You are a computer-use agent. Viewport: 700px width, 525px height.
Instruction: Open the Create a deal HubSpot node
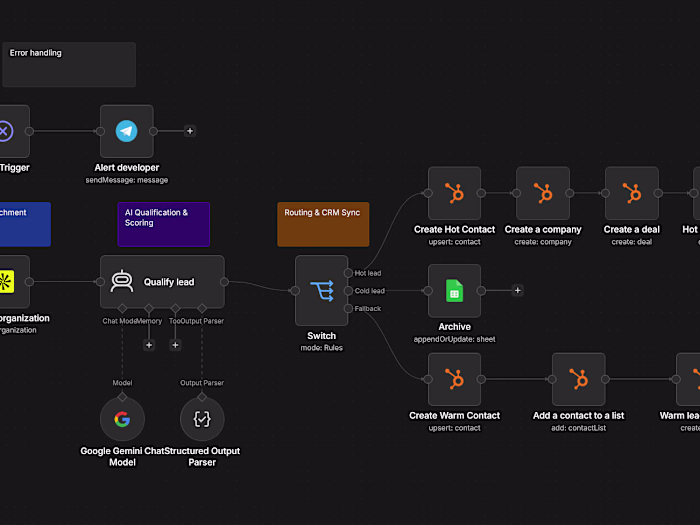pos(632,193)
